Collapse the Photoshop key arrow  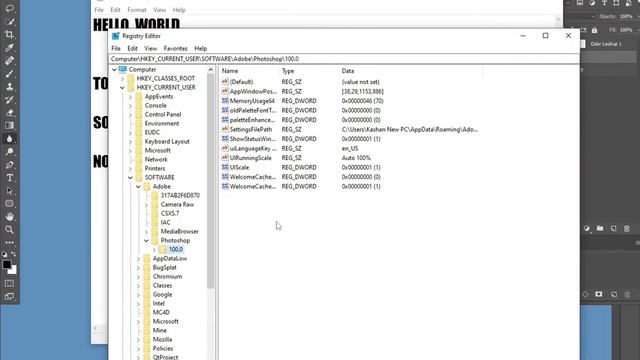[x=146, y=240]
